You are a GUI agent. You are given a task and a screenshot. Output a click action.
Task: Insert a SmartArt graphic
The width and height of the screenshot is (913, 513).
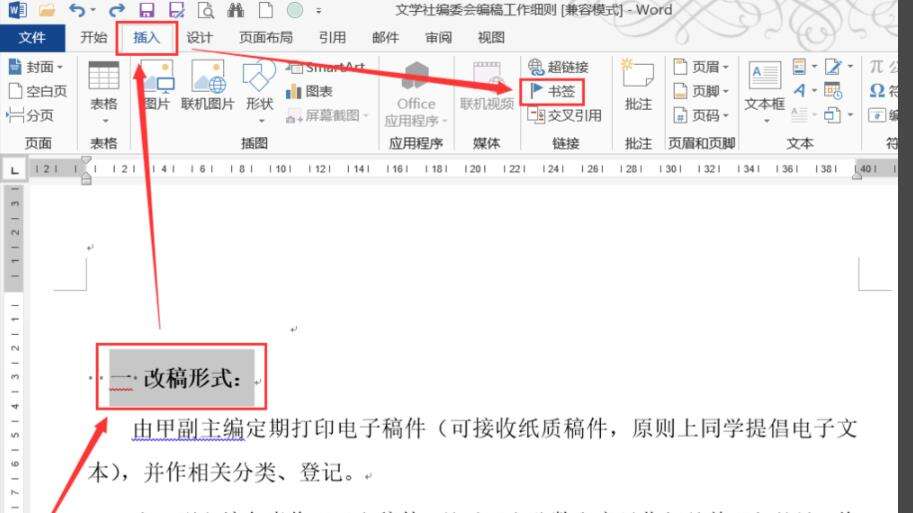(x=326, y=68)
